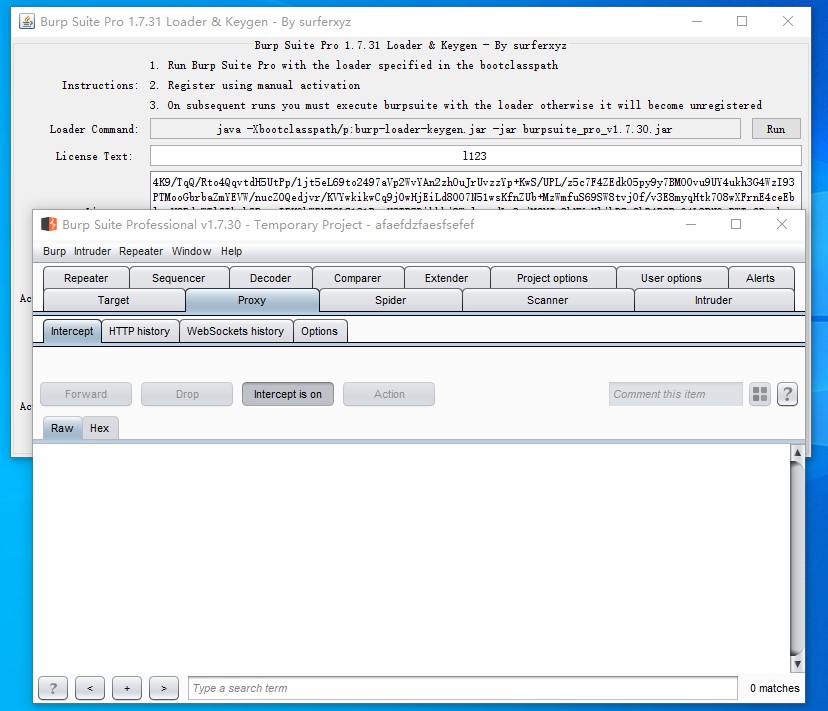The width and height of the screenshot is (828, 711).
Task: Switch to the Target tab
Action: pos(114,300)
